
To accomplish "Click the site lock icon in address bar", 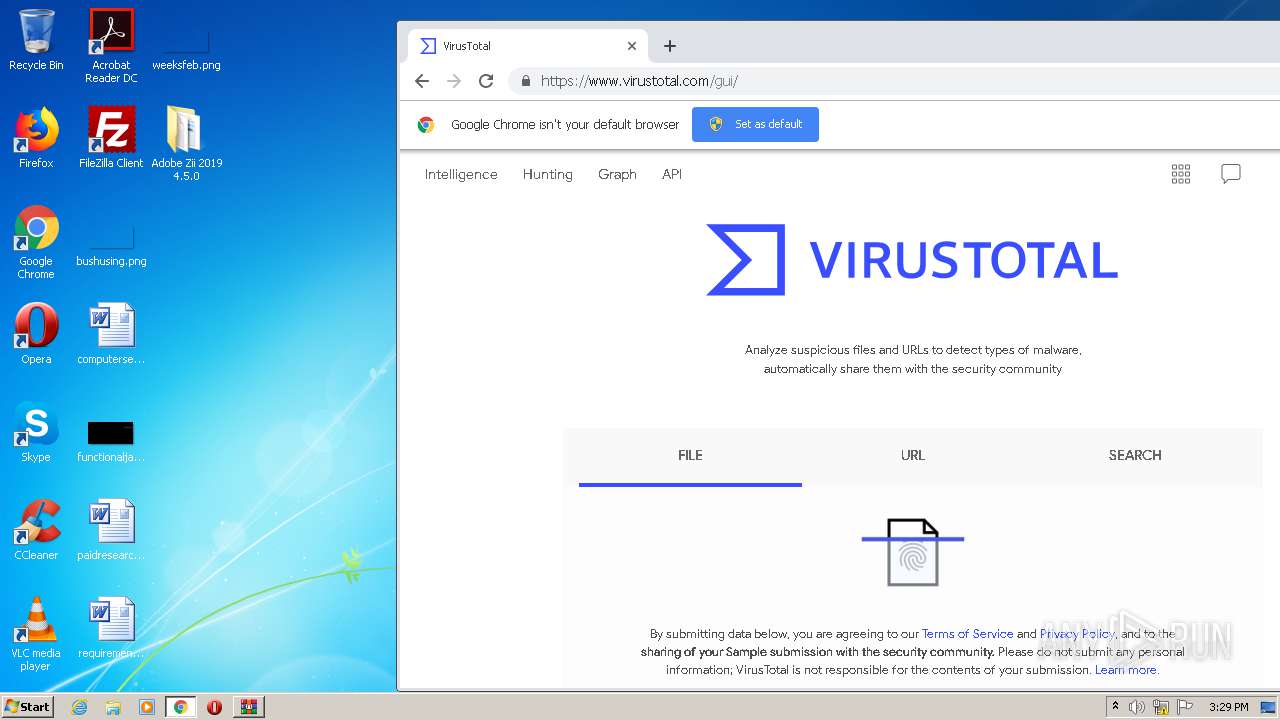I will click(525, 81).
